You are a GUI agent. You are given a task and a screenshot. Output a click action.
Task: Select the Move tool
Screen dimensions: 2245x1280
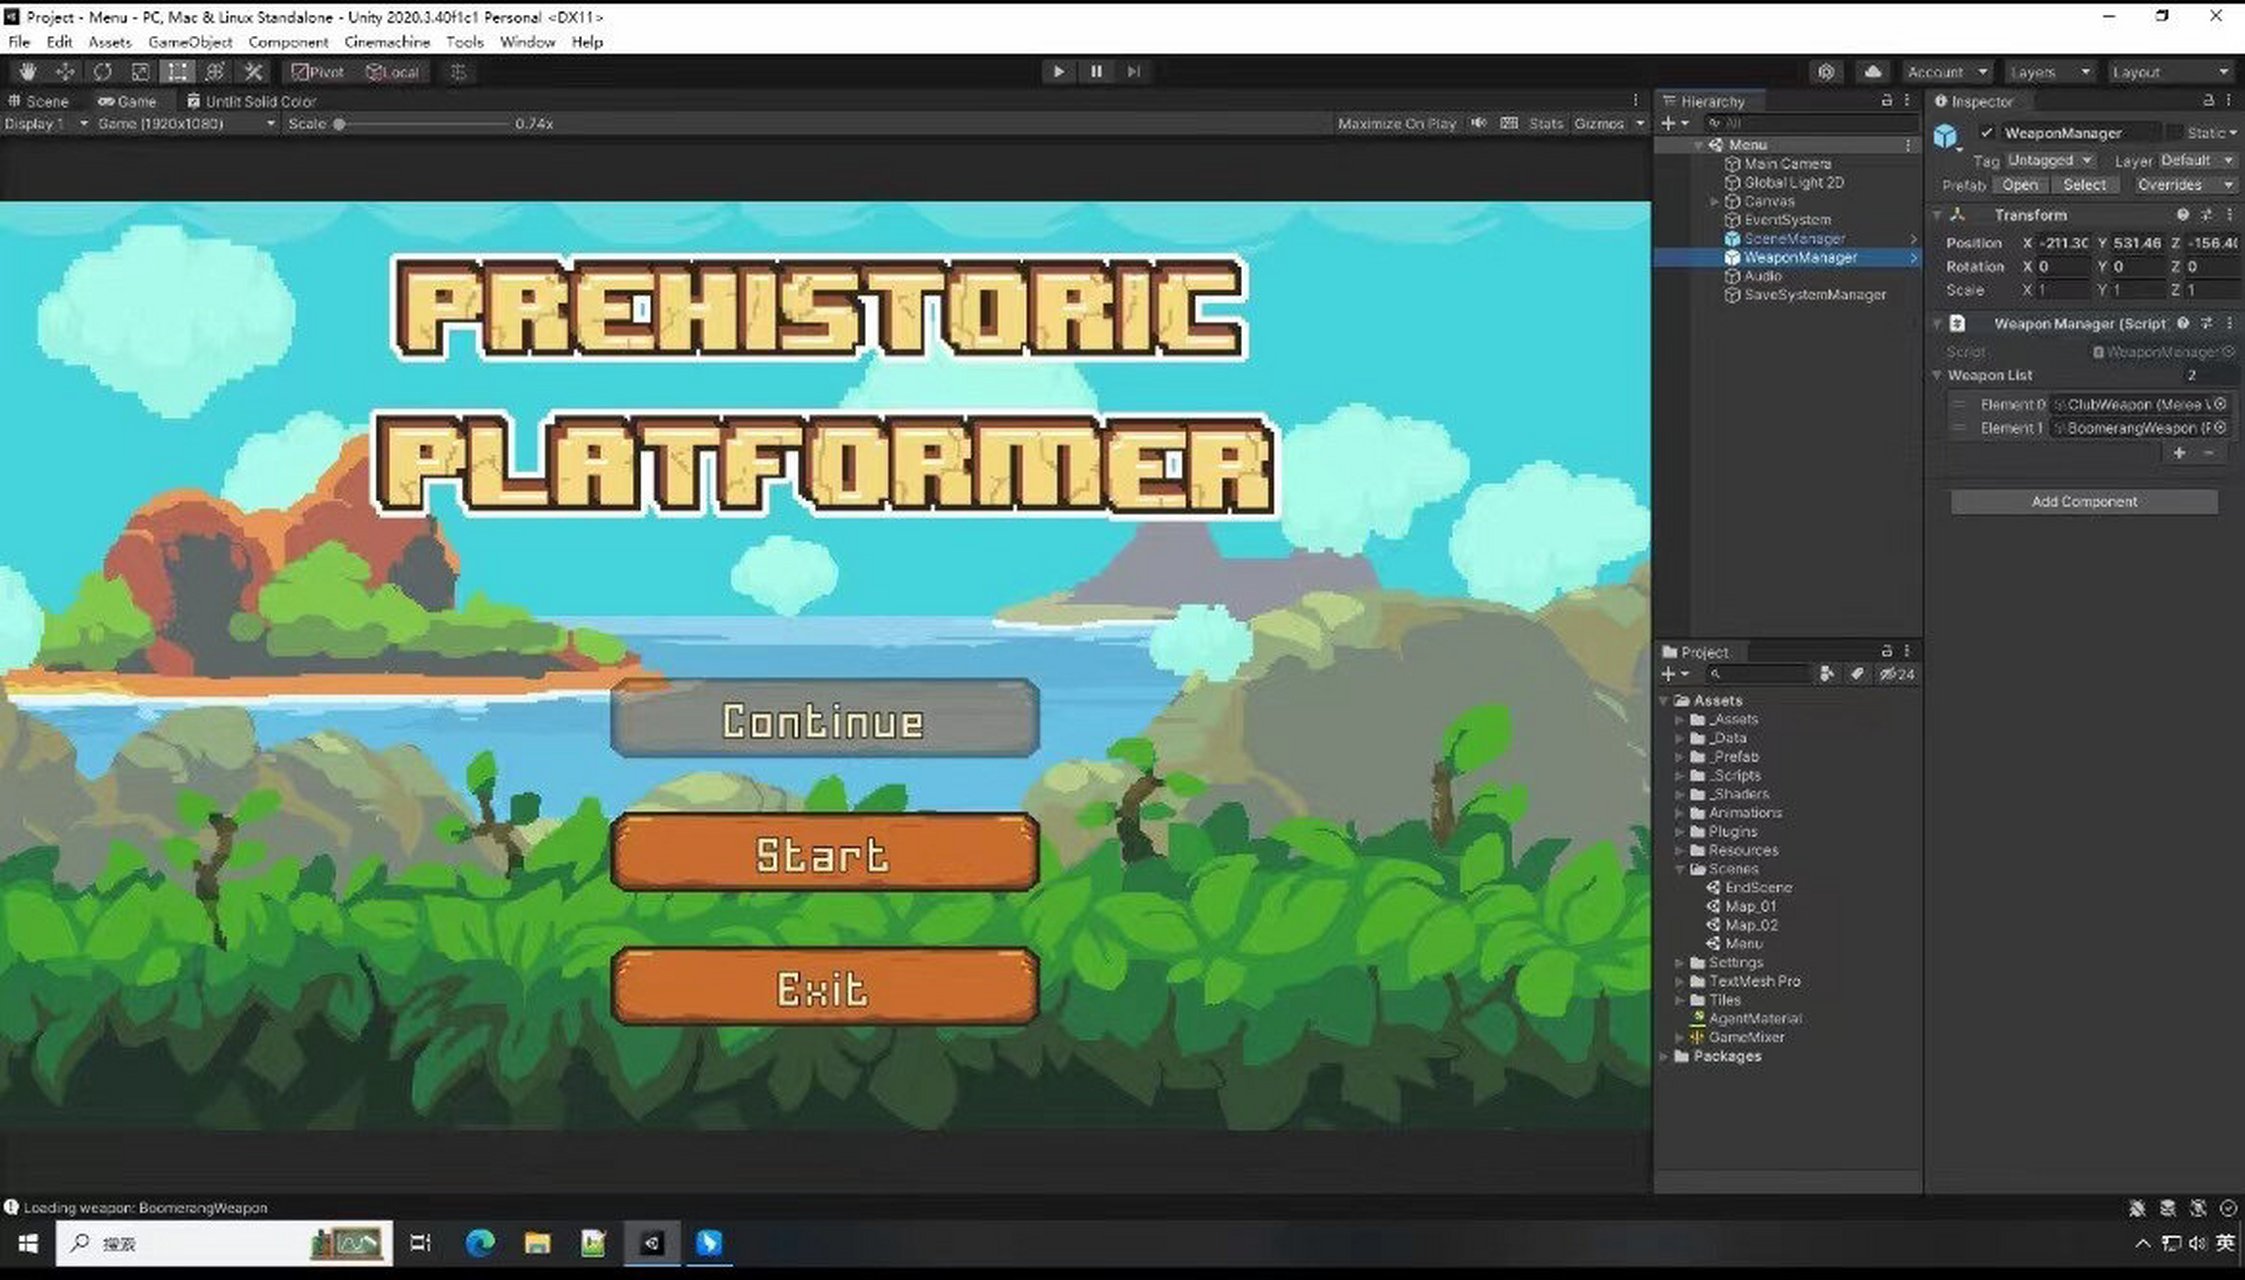pos(65,72)
